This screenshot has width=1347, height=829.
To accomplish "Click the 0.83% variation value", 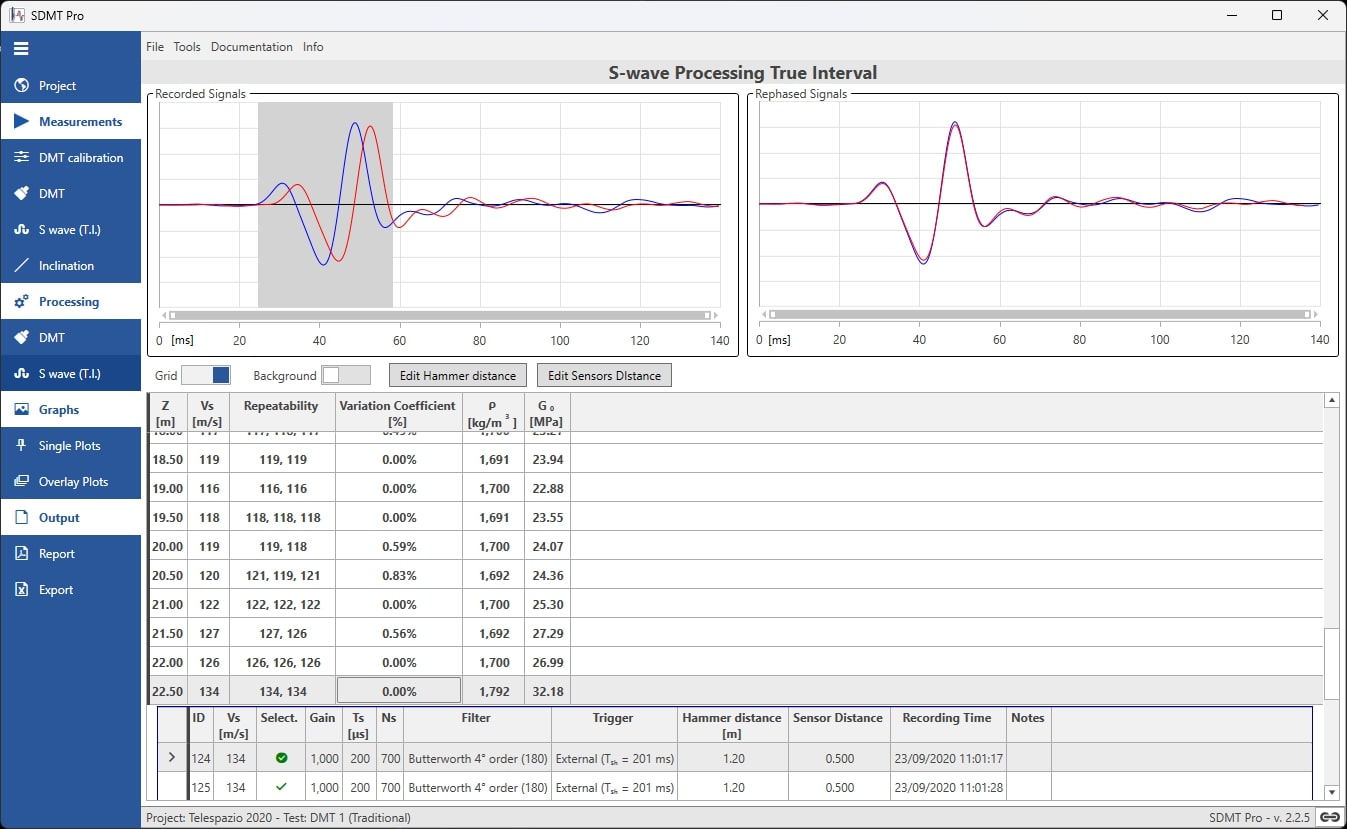I will click(398, 576).
